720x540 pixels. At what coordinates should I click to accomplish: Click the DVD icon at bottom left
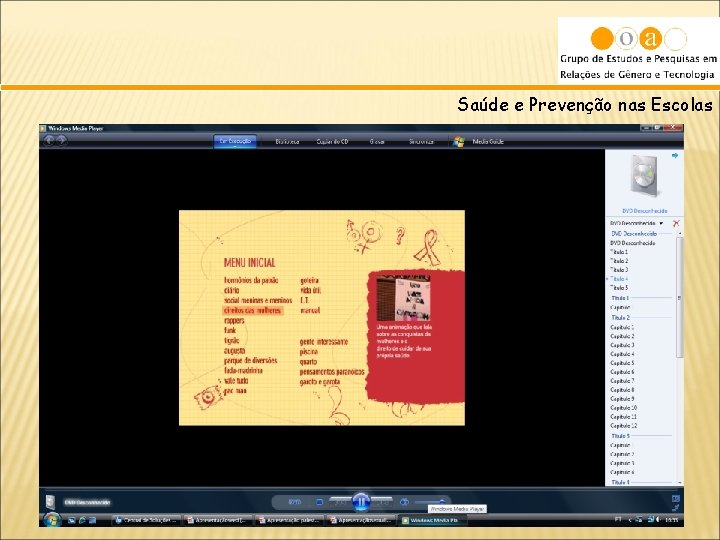(51, 501)
